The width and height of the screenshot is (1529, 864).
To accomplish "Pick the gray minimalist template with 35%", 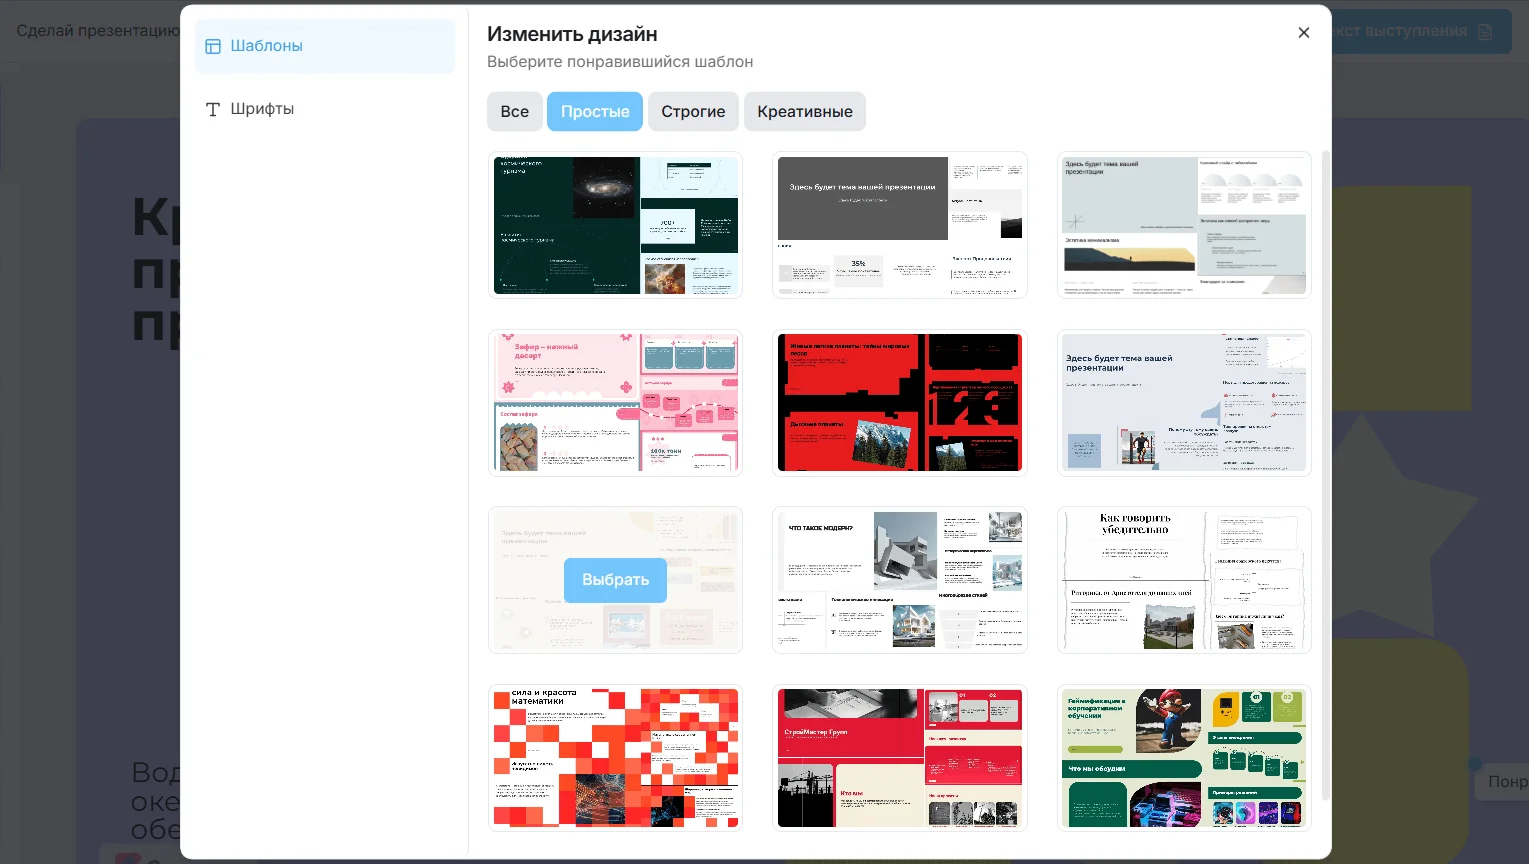I will pos(899,225).
